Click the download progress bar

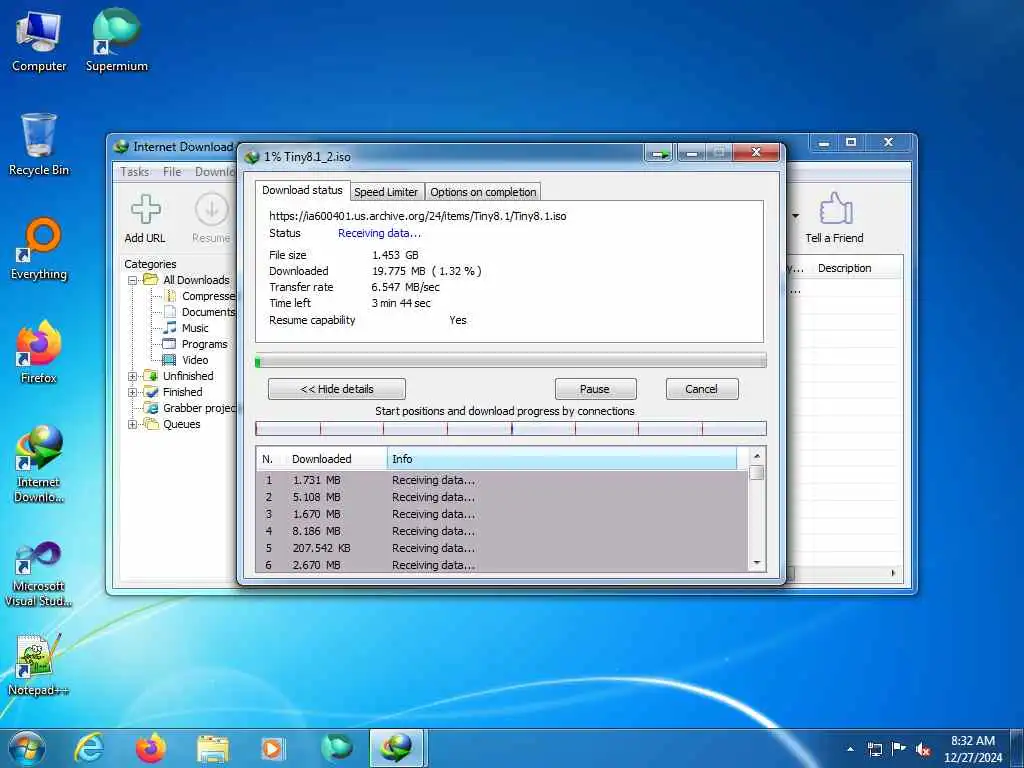tap(511, 361)
